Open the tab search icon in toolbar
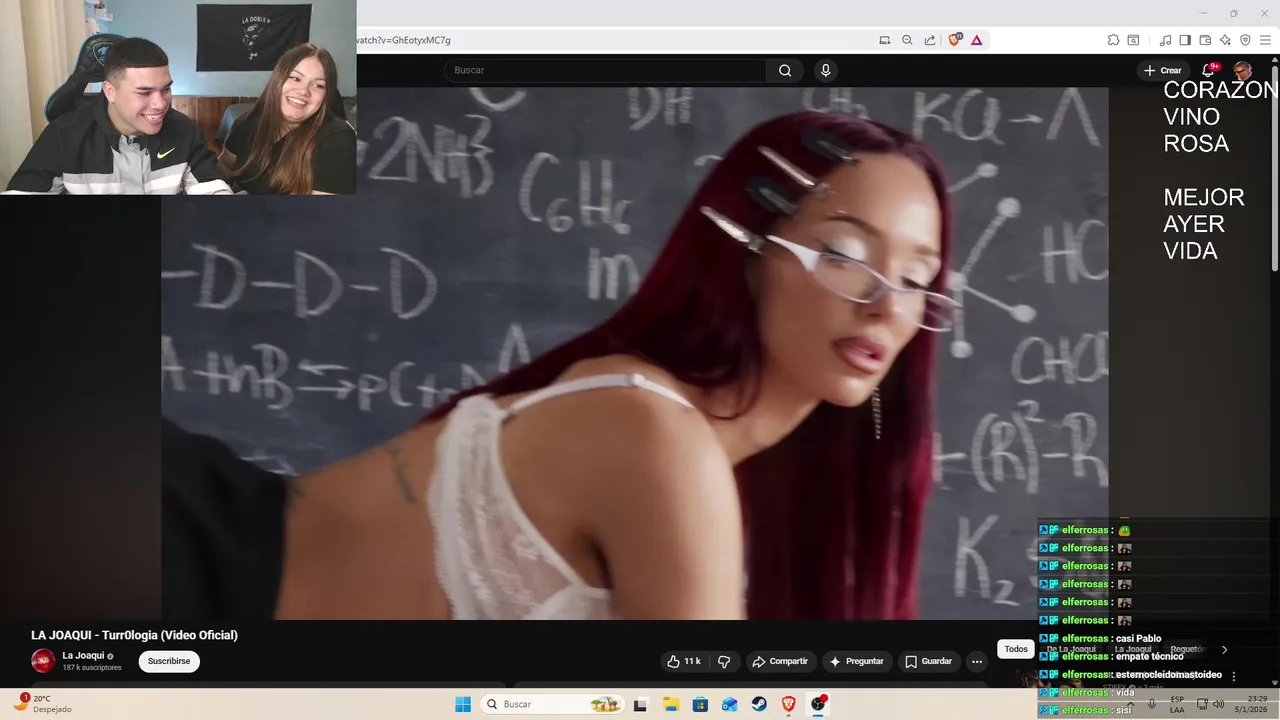1280x720 pixels. (1133, 40)
